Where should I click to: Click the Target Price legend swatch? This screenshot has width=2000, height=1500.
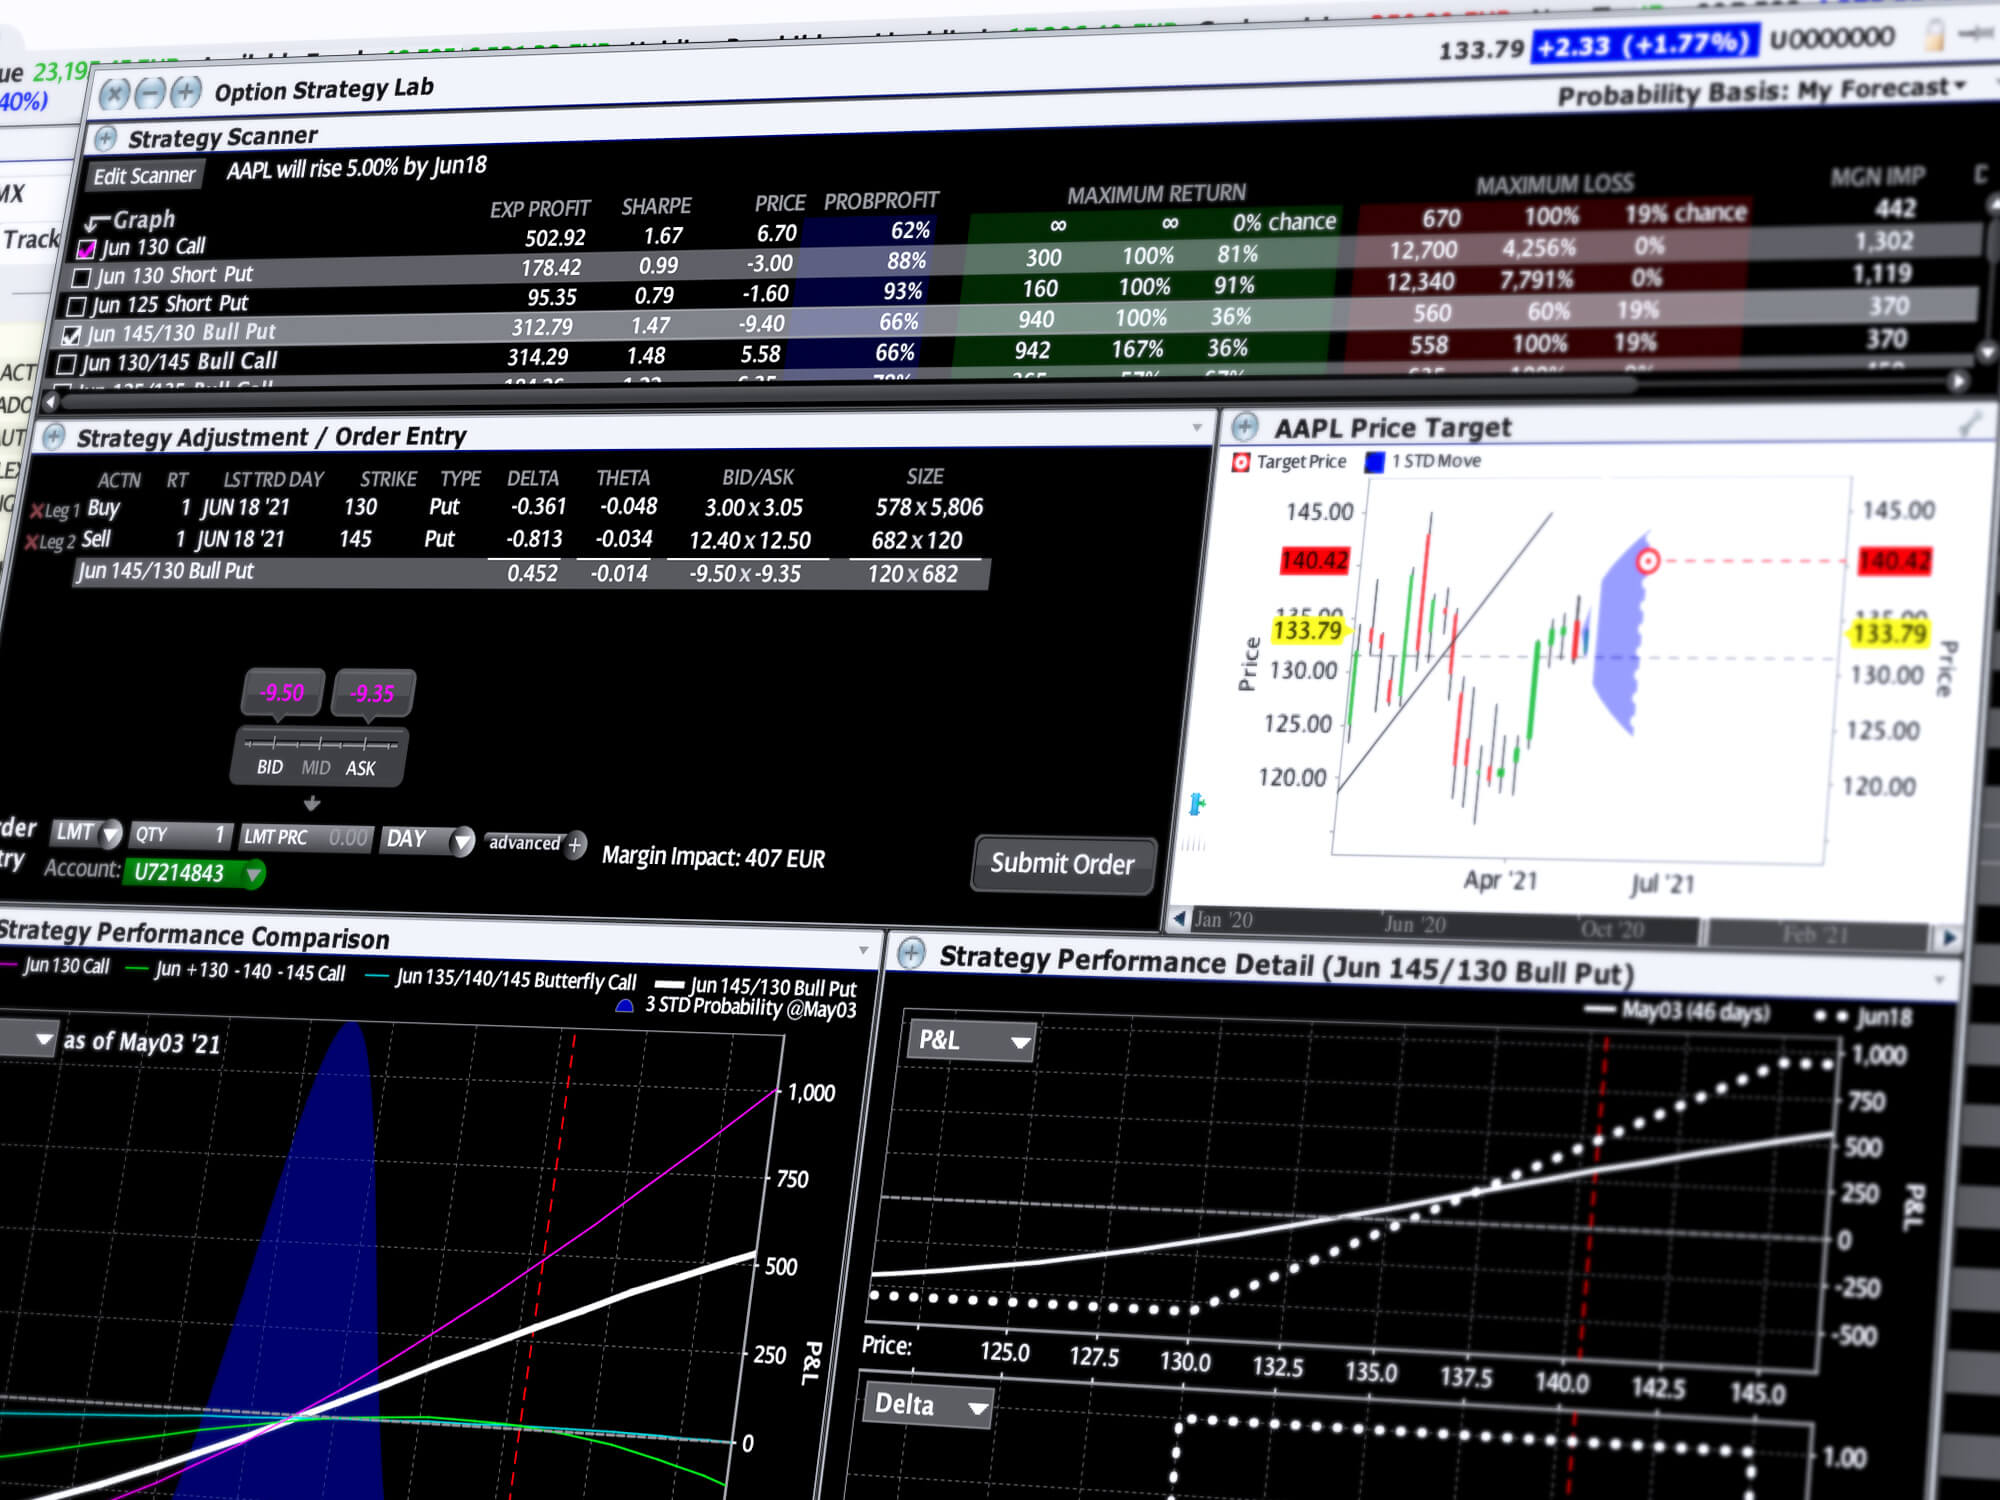[1241, 463]
